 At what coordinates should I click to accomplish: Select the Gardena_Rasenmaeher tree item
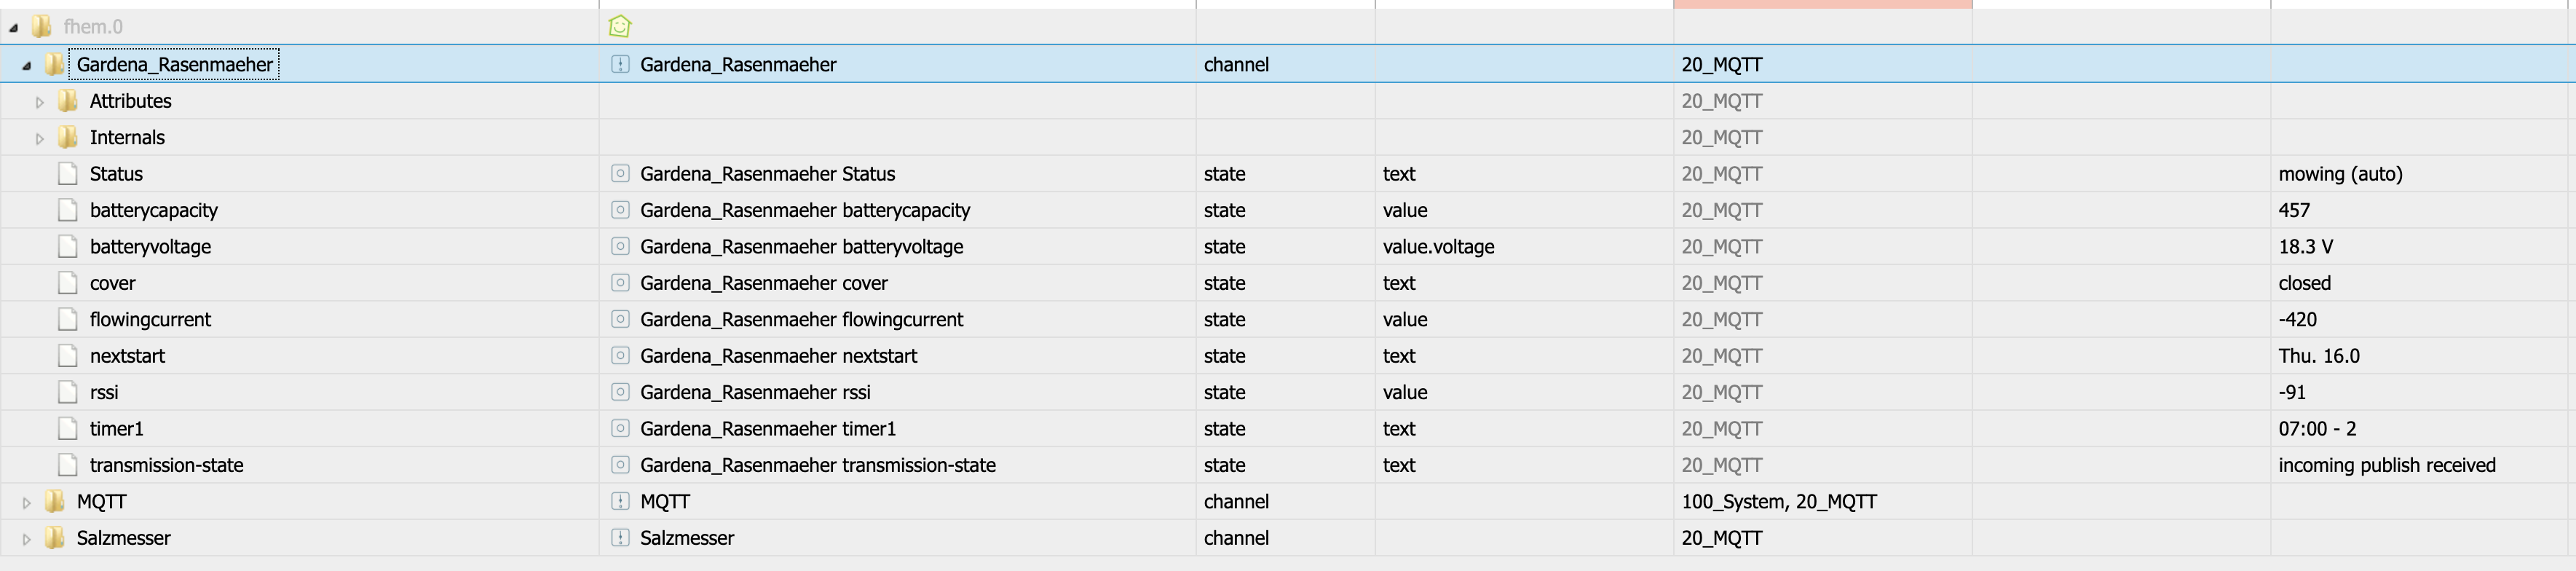[175, 65]
